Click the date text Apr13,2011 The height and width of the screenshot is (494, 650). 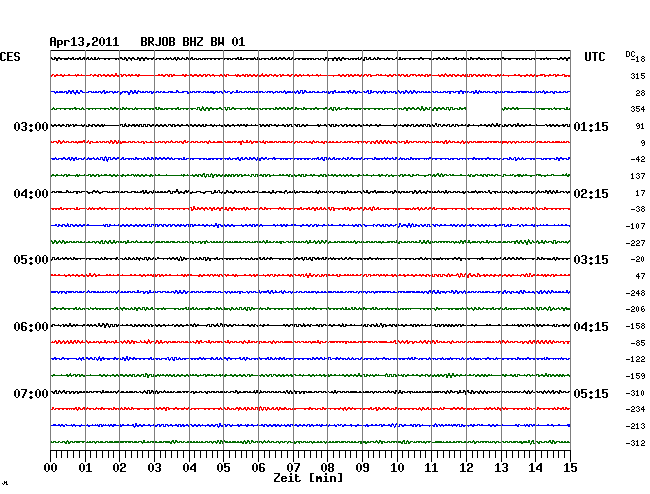tap(84, 42)
